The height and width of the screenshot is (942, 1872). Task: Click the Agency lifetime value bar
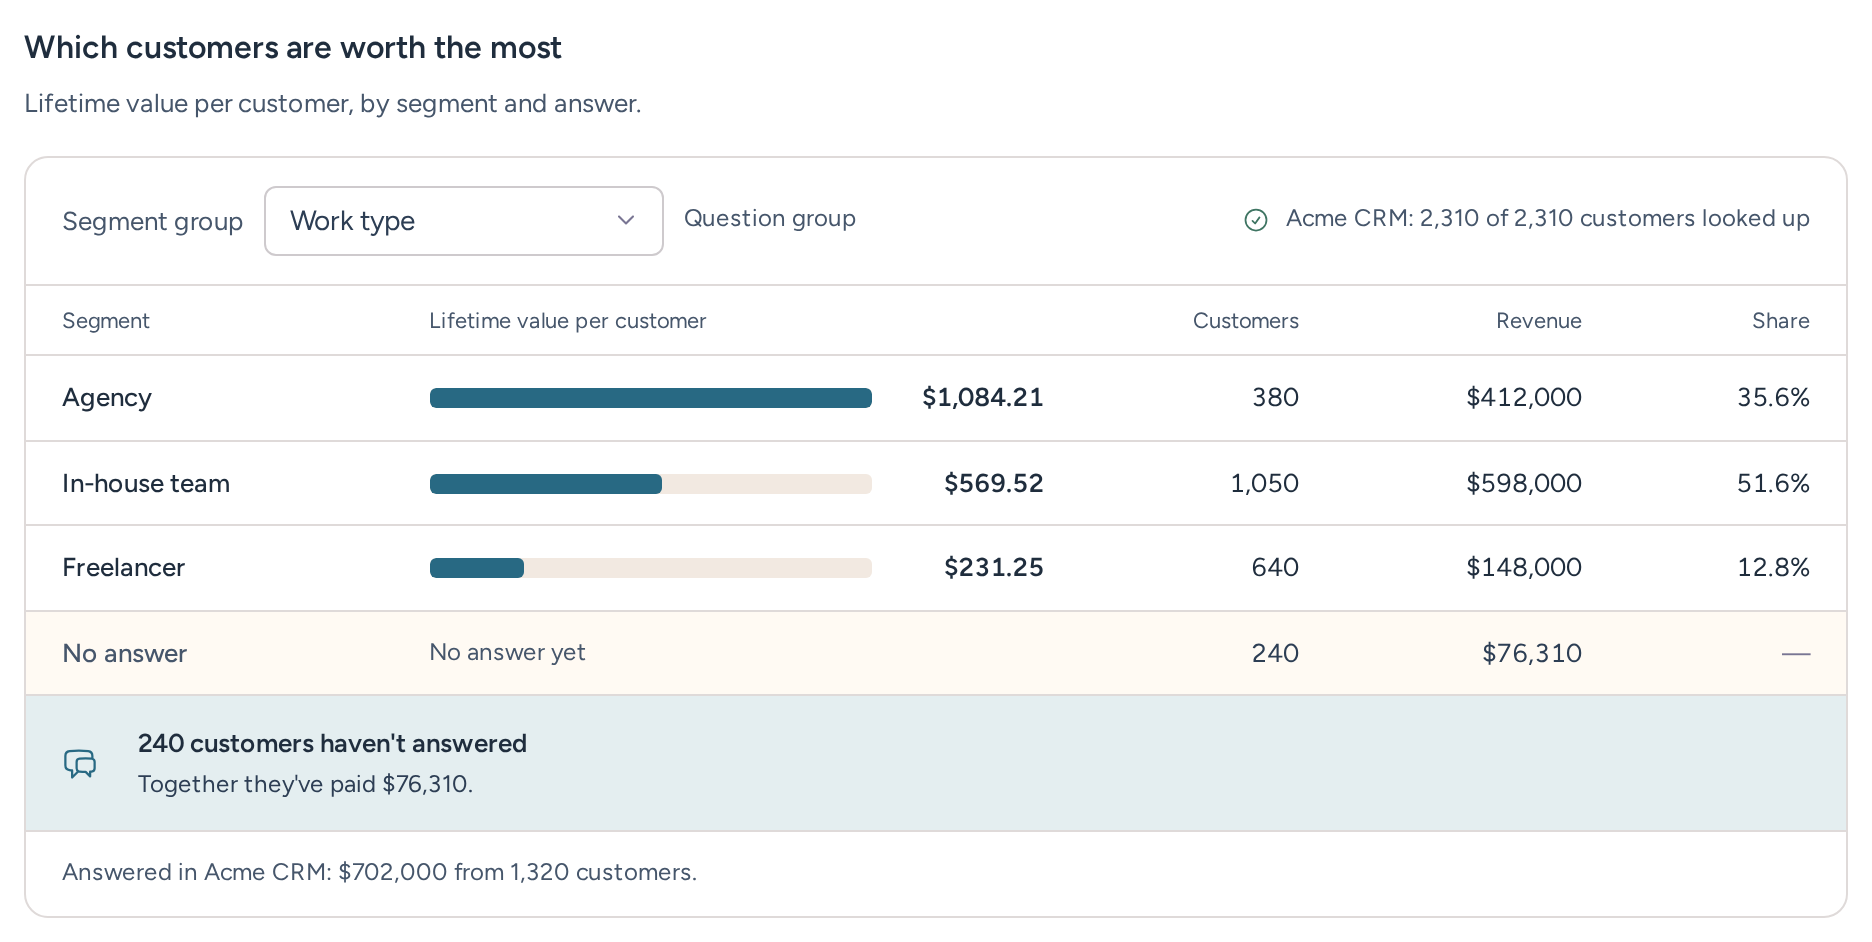[651, 398]
